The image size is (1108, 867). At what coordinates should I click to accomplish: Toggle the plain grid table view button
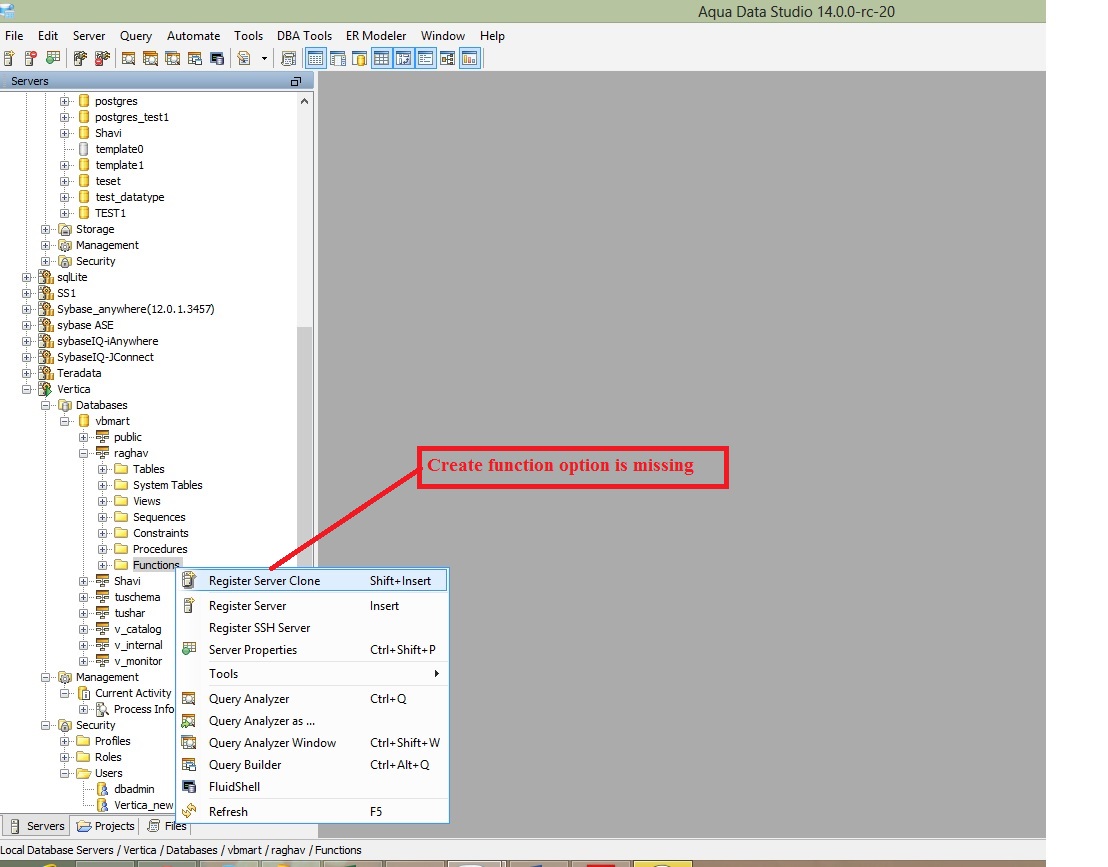[382, 59]
